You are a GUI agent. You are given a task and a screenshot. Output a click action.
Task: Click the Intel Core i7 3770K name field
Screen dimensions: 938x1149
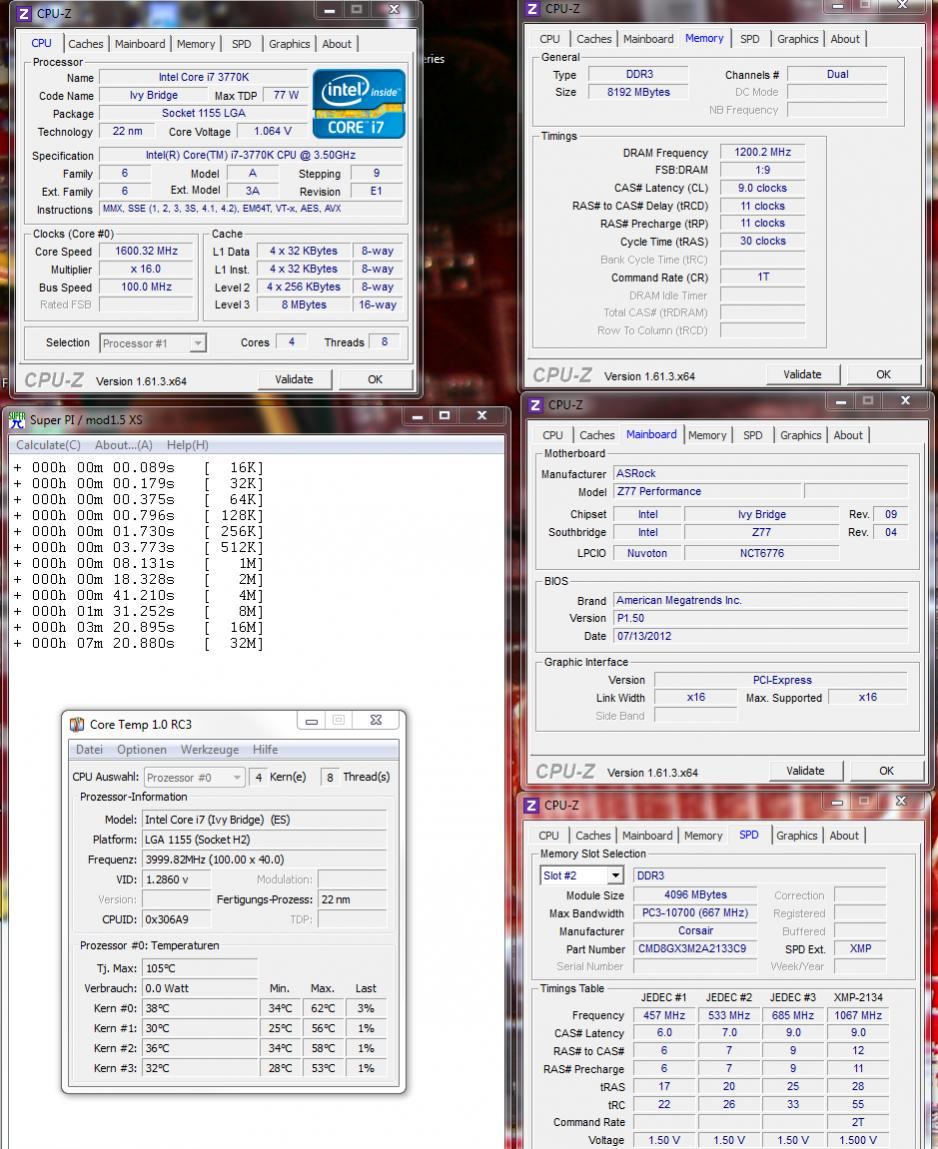click(x=203, y=77)
